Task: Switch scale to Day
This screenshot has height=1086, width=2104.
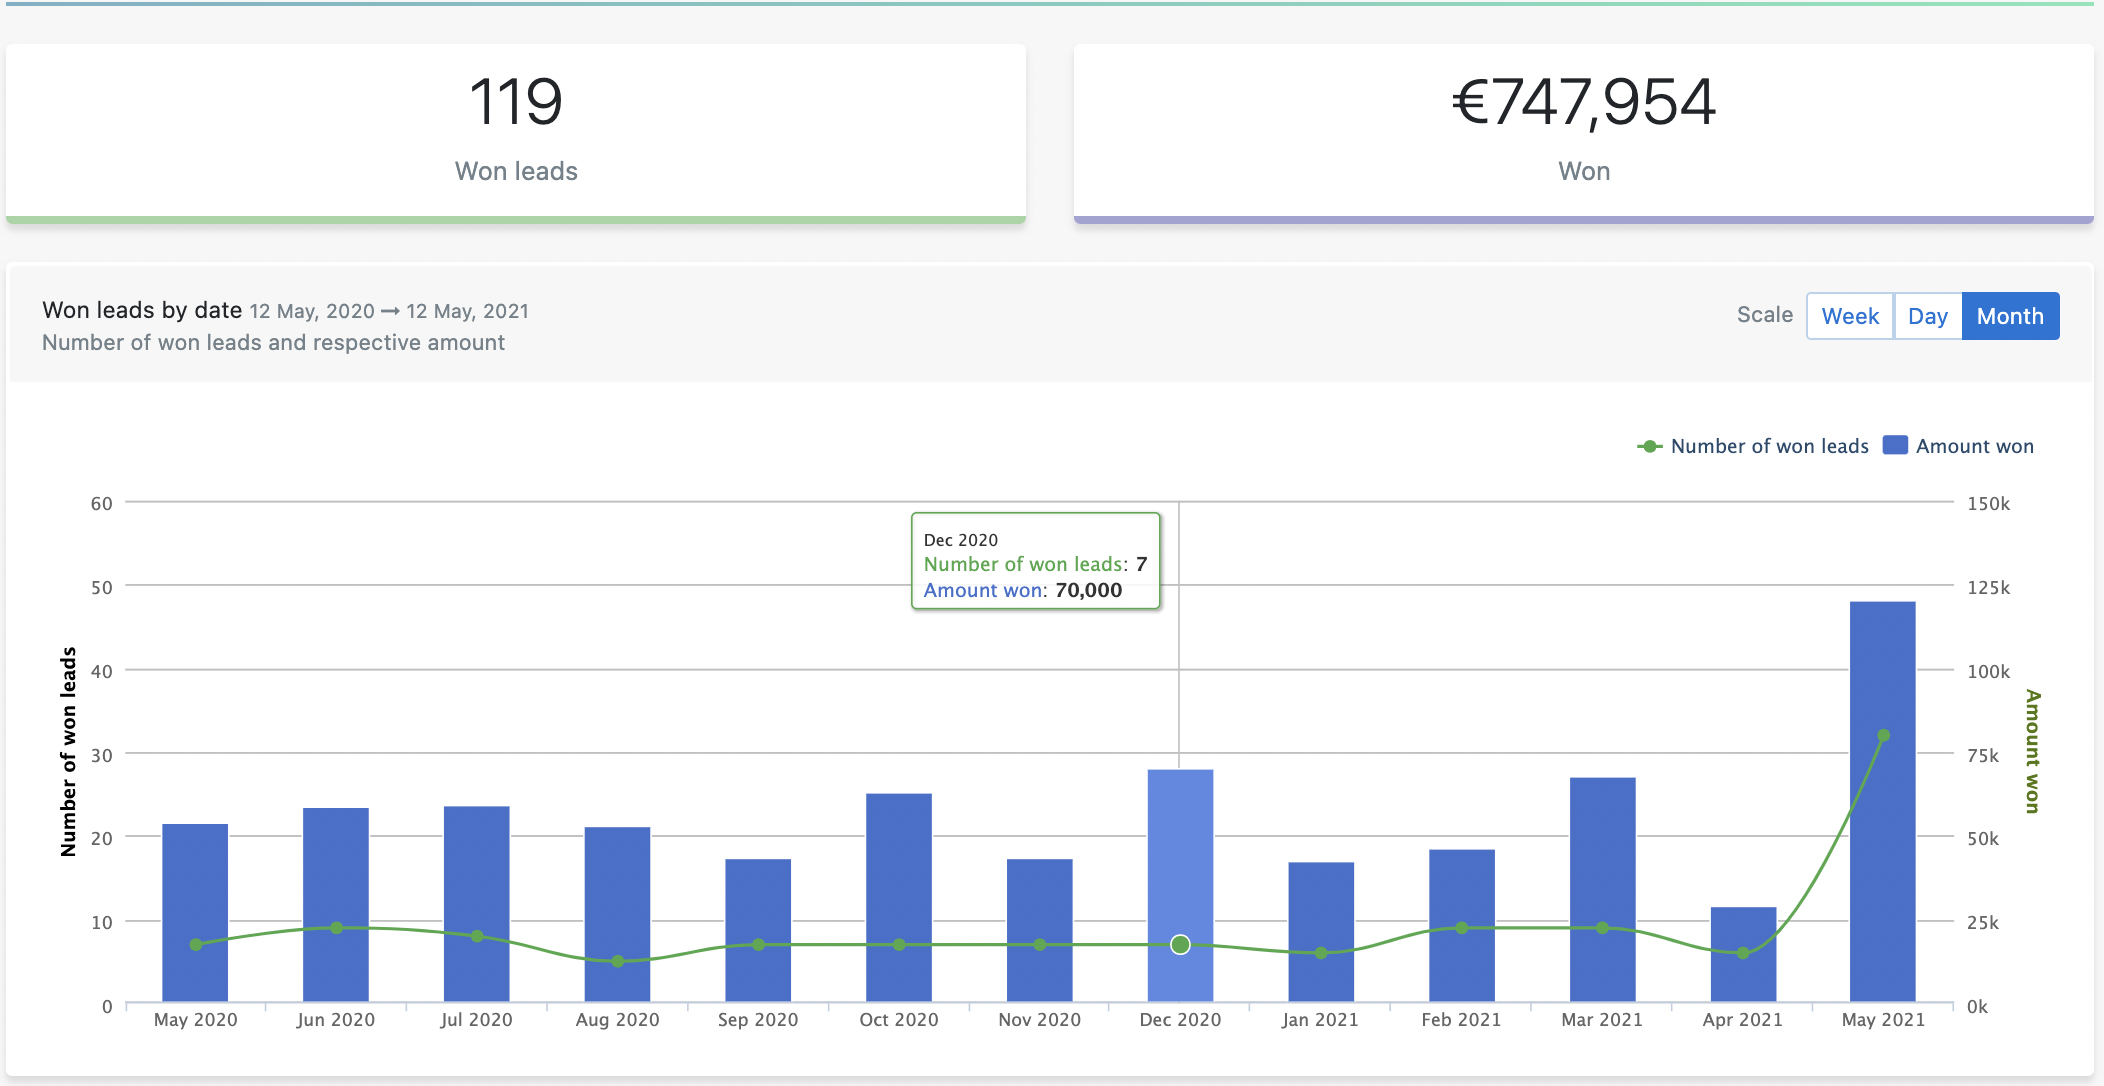Action: click(x=1927, y=316)
